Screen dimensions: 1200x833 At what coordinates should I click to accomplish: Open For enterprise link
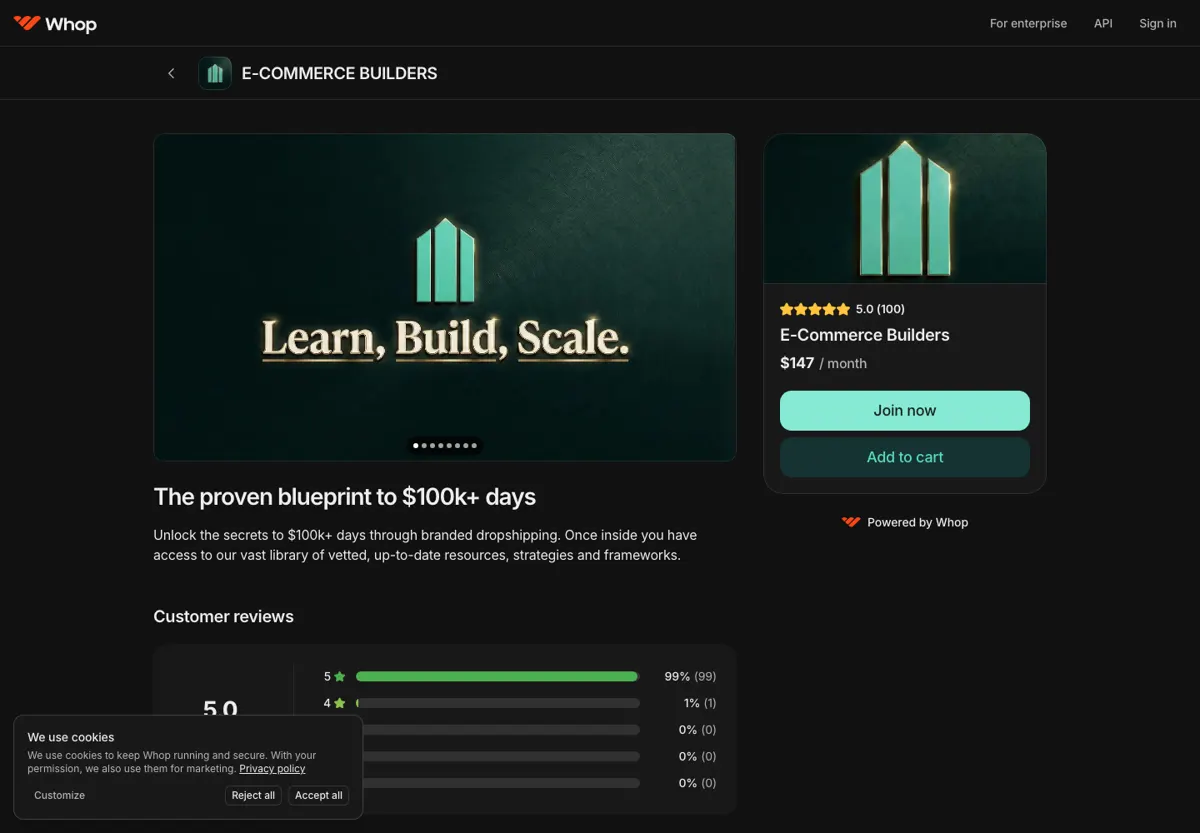(1028, 23)
